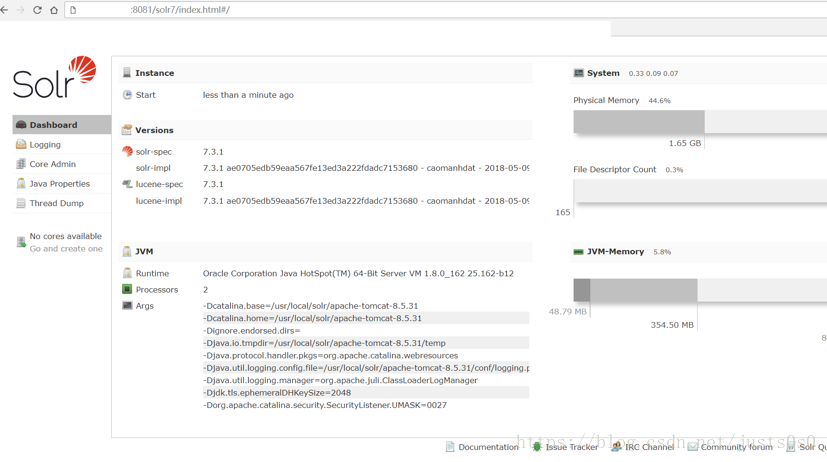Viewport: 827px width, 462px height.
Task: Click the 354.50 MB memory label
Action: click(x=672, y=325)
